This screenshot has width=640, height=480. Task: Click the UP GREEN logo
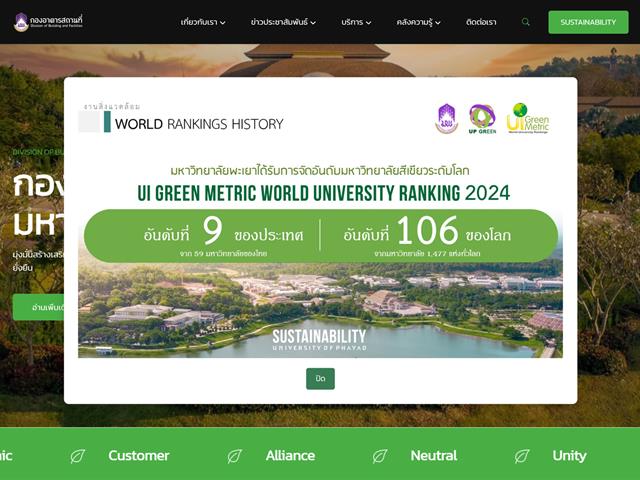tap(482, 119)
